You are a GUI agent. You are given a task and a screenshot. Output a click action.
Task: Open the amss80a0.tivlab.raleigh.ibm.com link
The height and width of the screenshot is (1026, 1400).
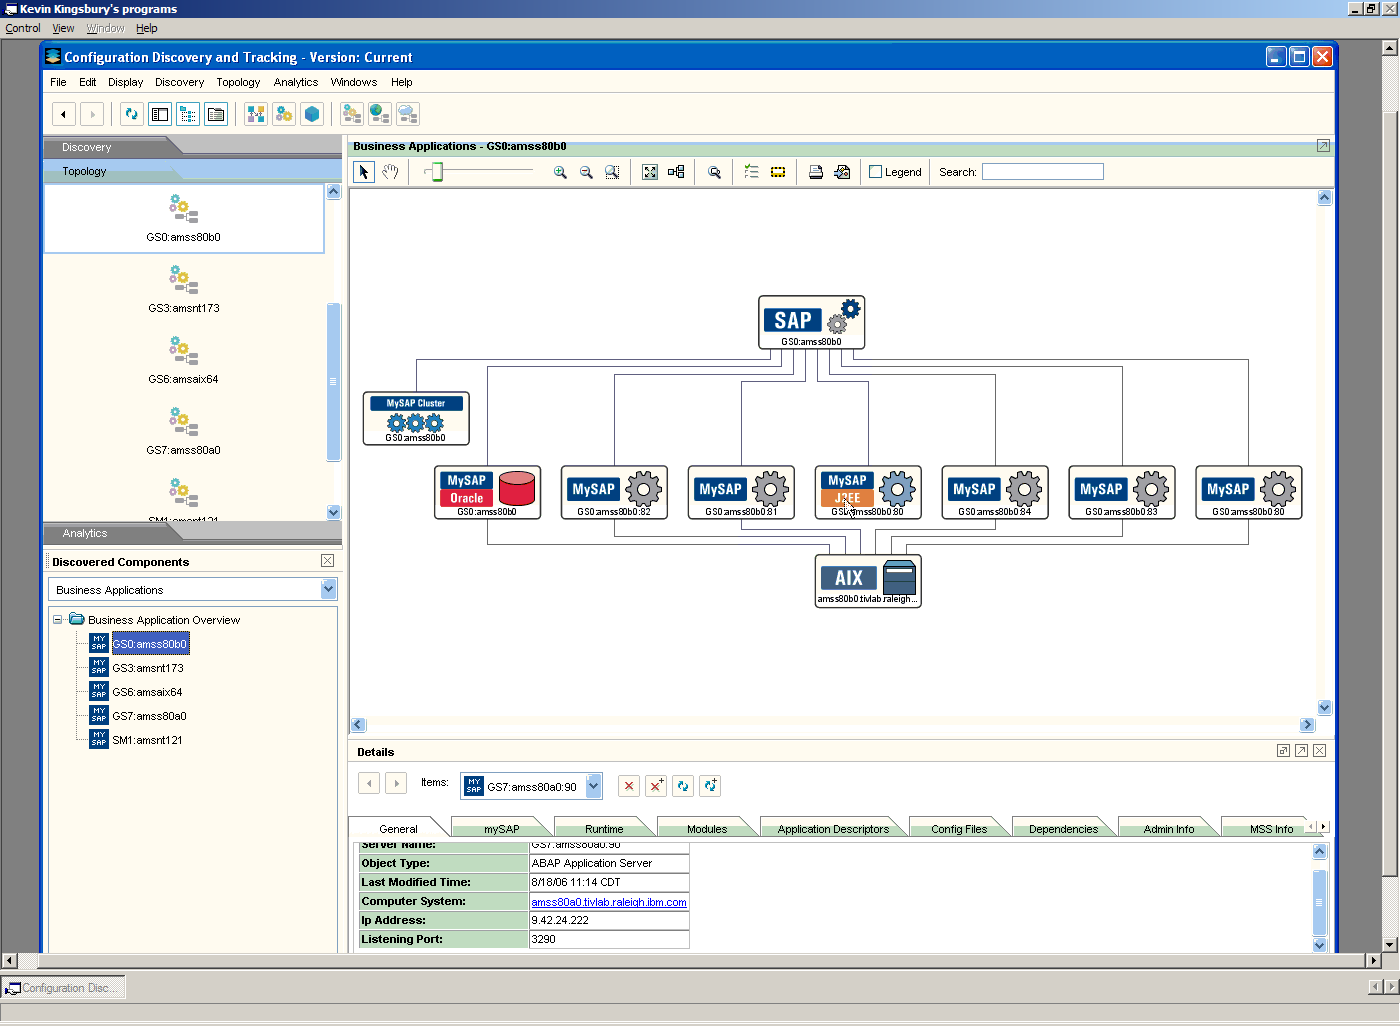point(609,902)
